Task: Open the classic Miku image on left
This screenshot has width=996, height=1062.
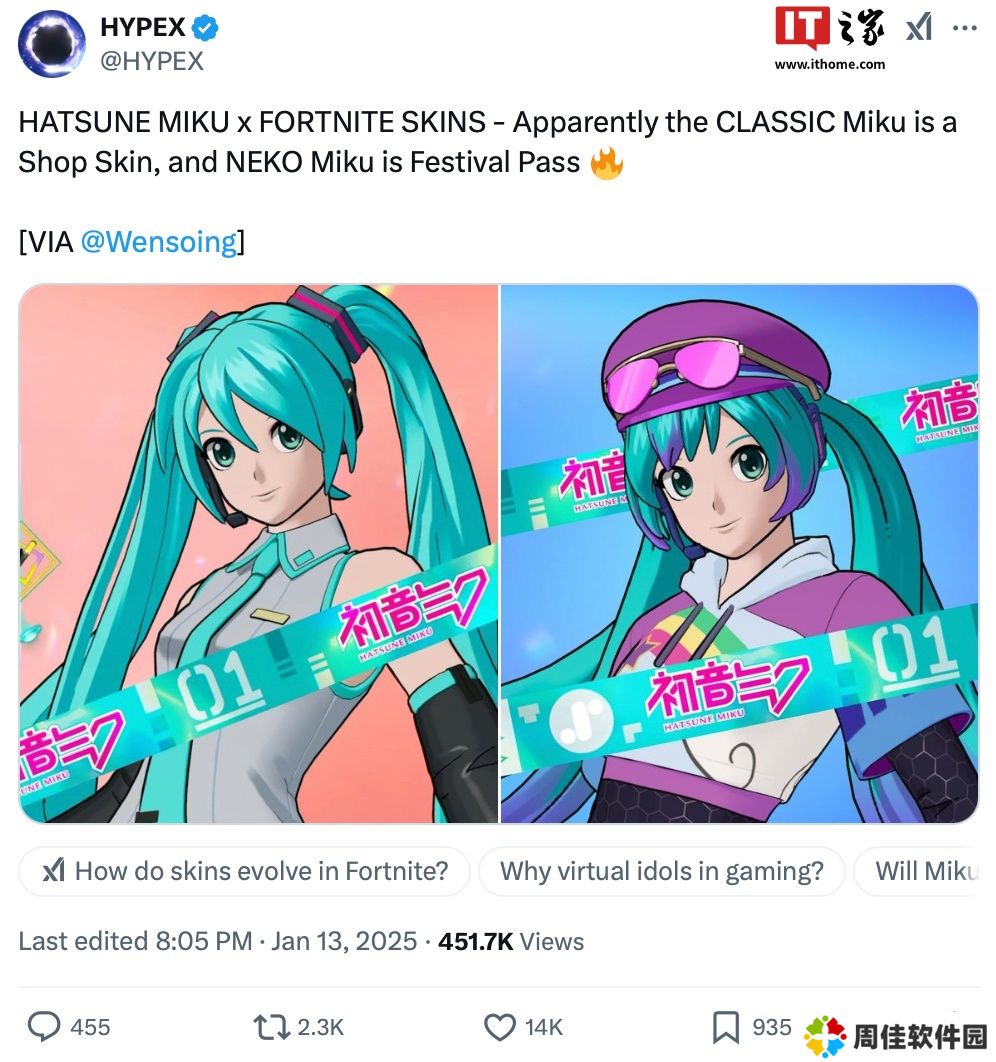Action: tap(258, 553)
